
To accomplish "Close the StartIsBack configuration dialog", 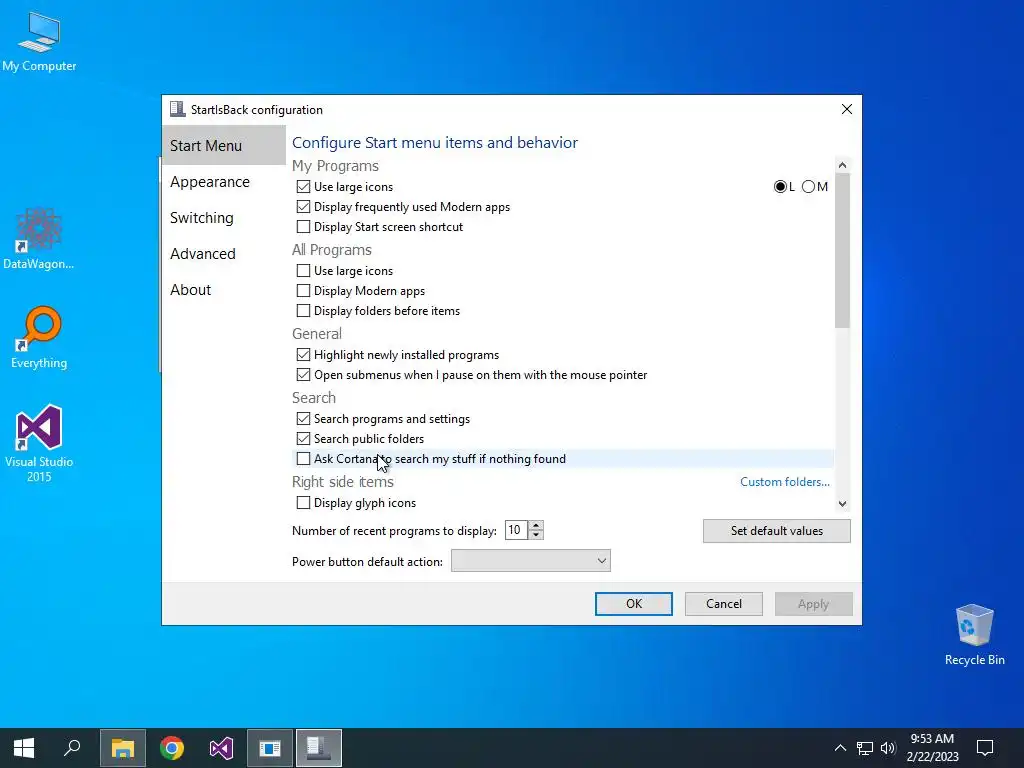I will click(x=846, y=109).
